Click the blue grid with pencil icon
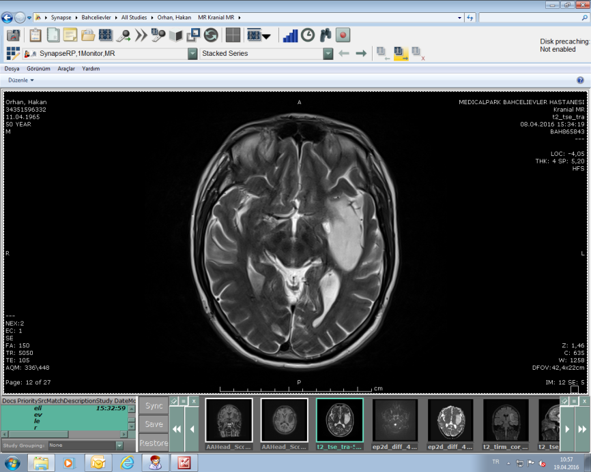 (13, 53)
